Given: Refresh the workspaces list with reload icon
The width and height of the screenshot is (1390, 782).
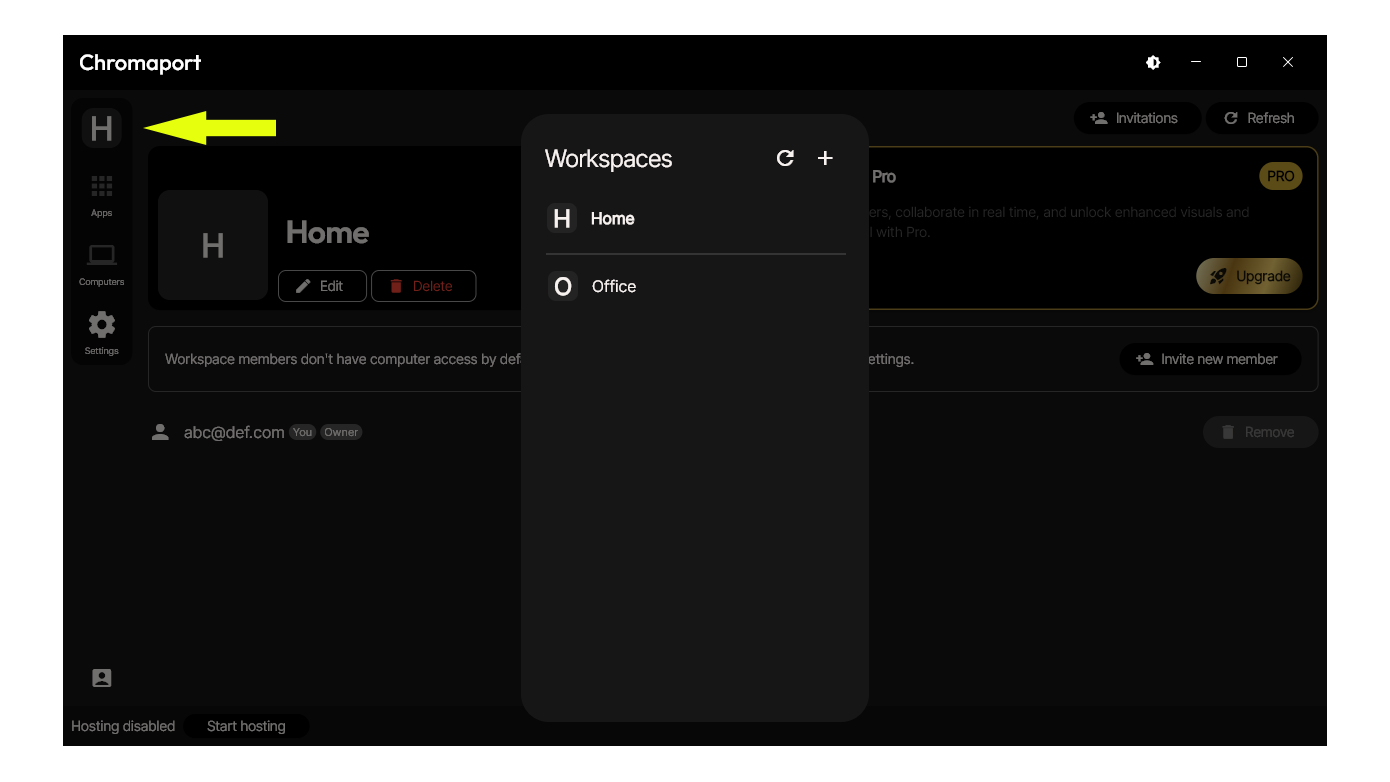Looking at the screenshot, I should [785, 158].
